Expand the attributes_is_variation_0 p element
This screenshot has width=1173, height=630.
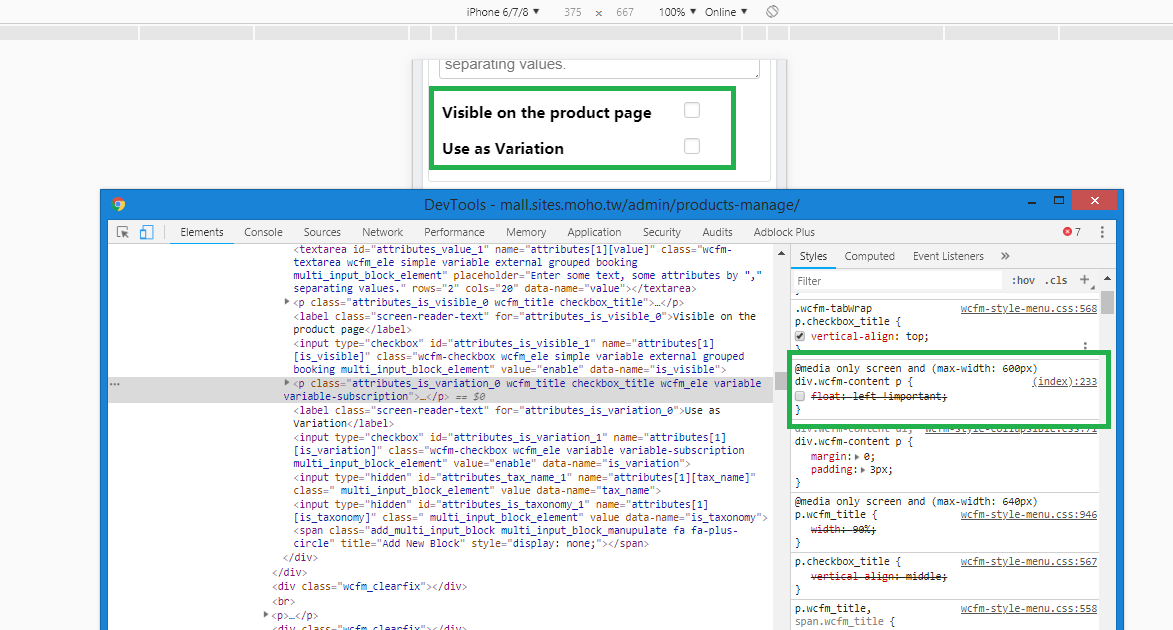[x=287, y=382]
